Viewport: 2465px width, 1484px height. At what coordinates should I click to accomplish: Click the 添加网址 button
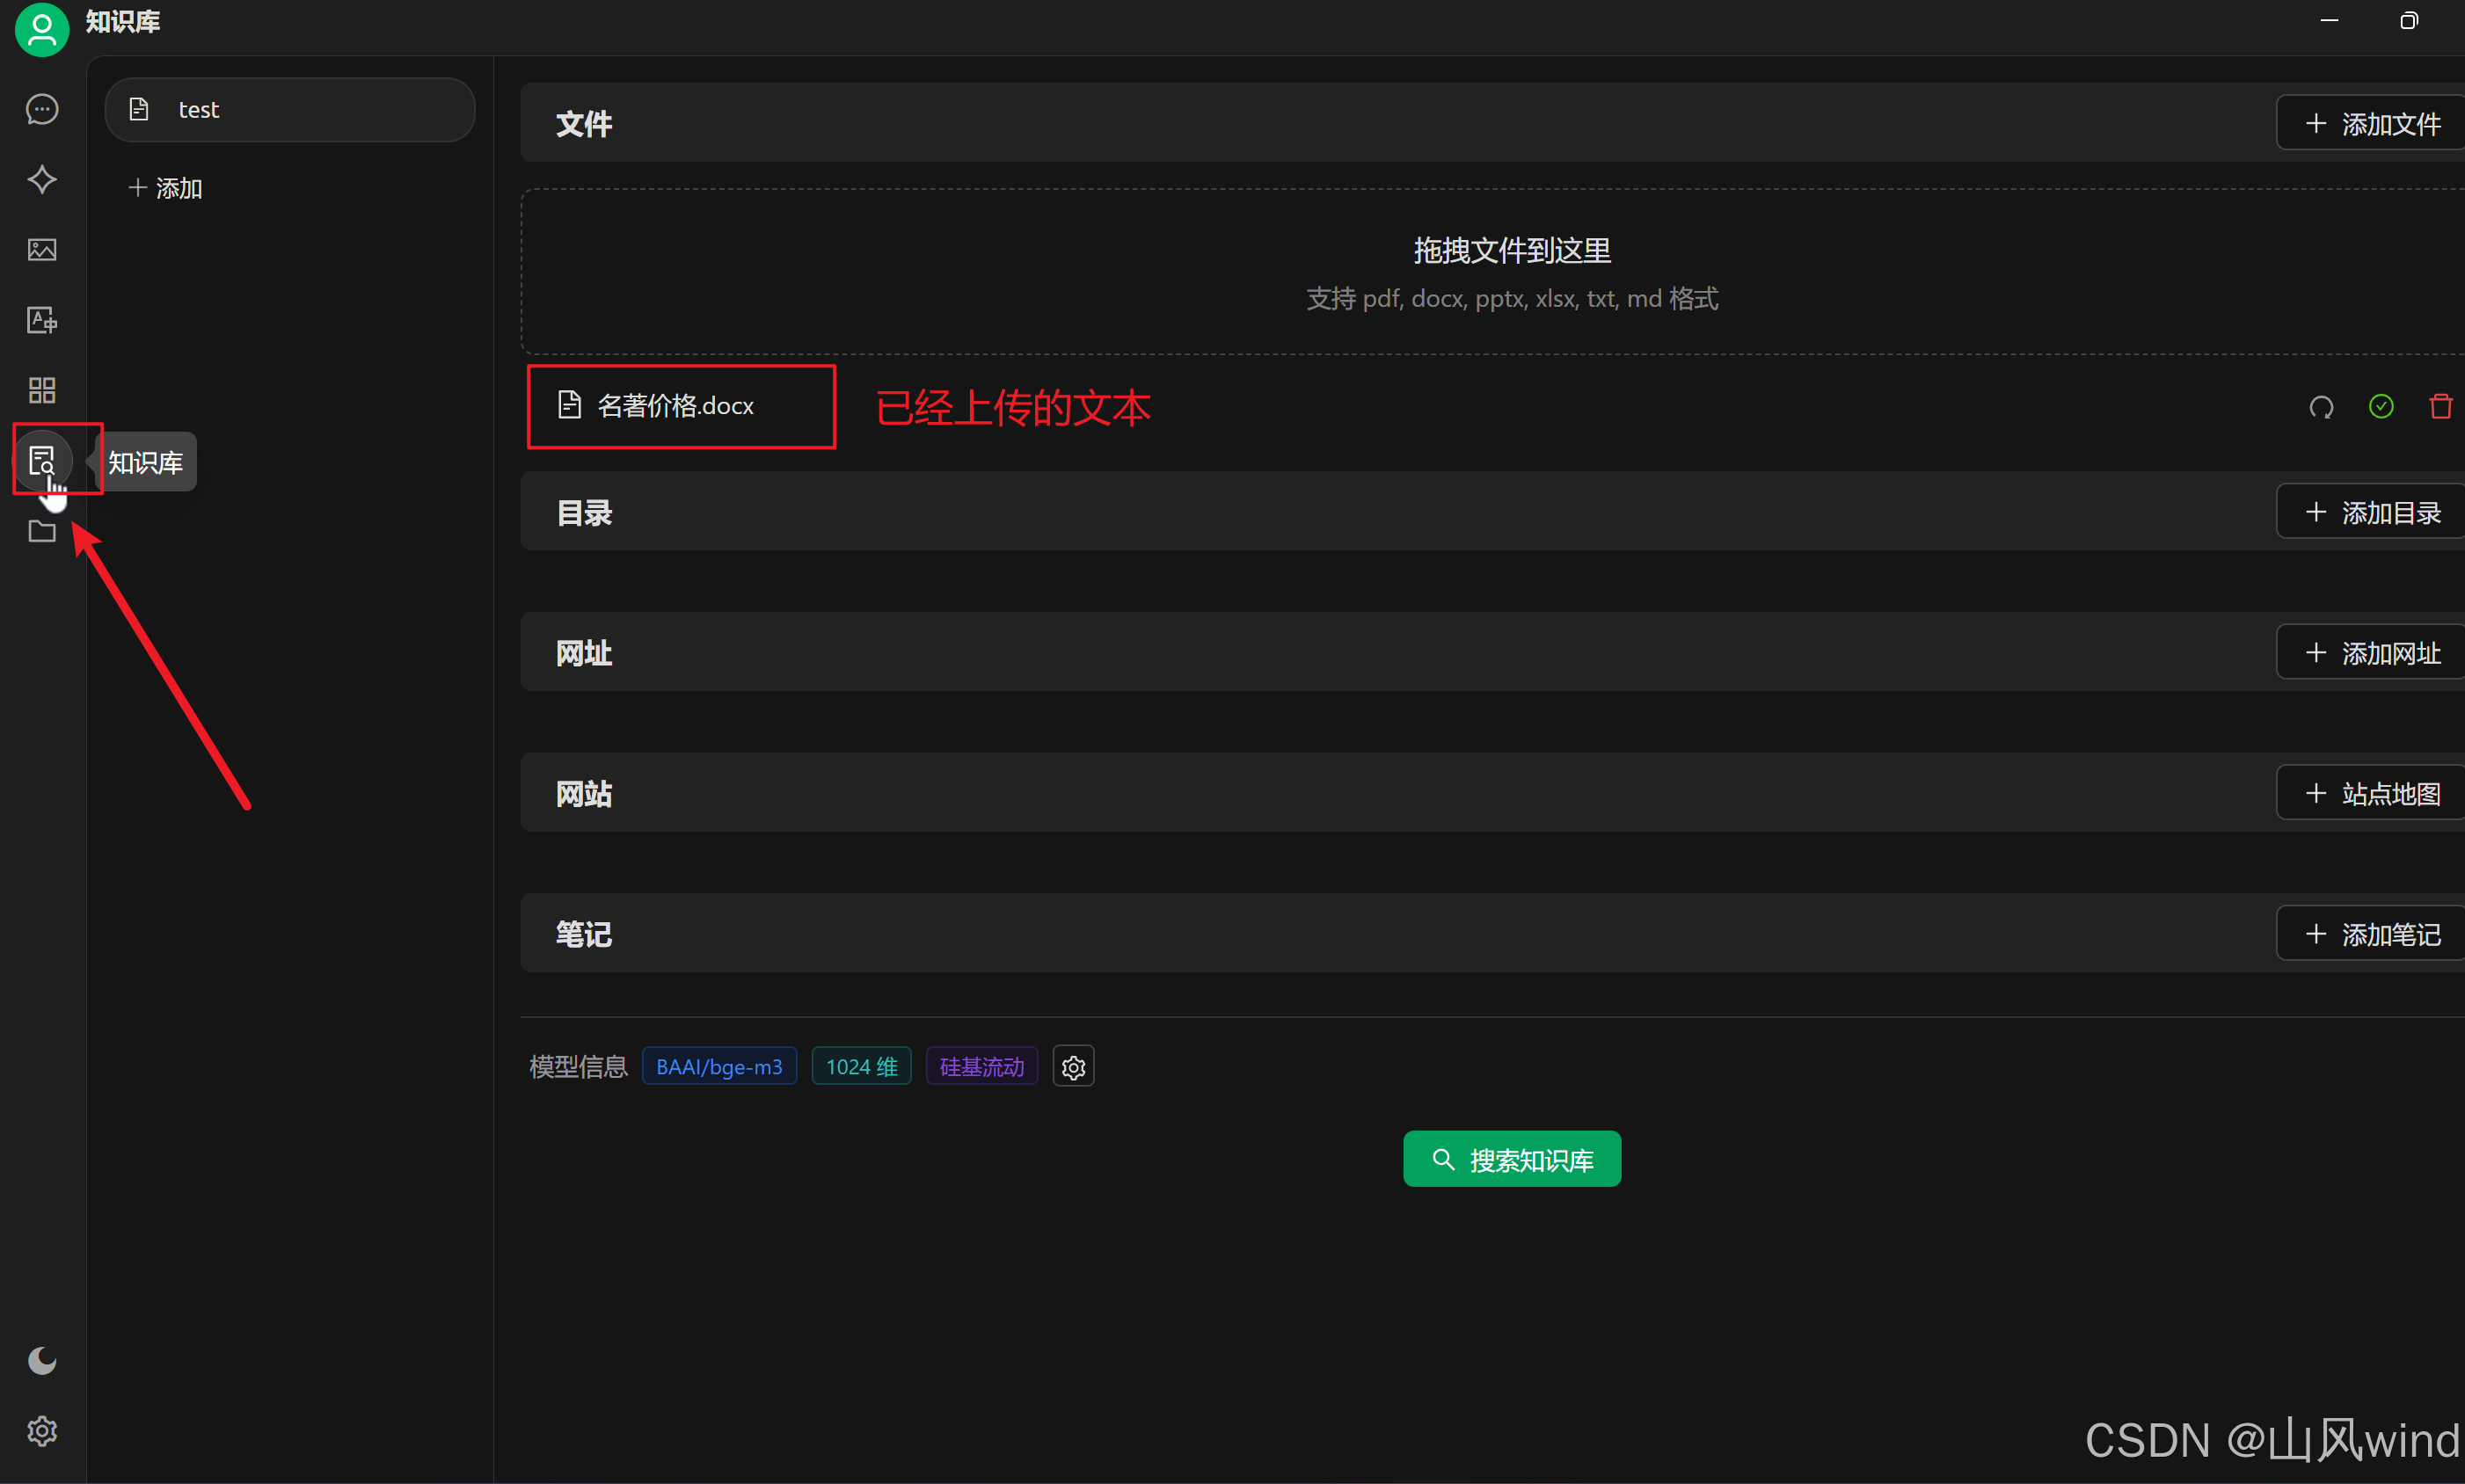point(2372,653)
